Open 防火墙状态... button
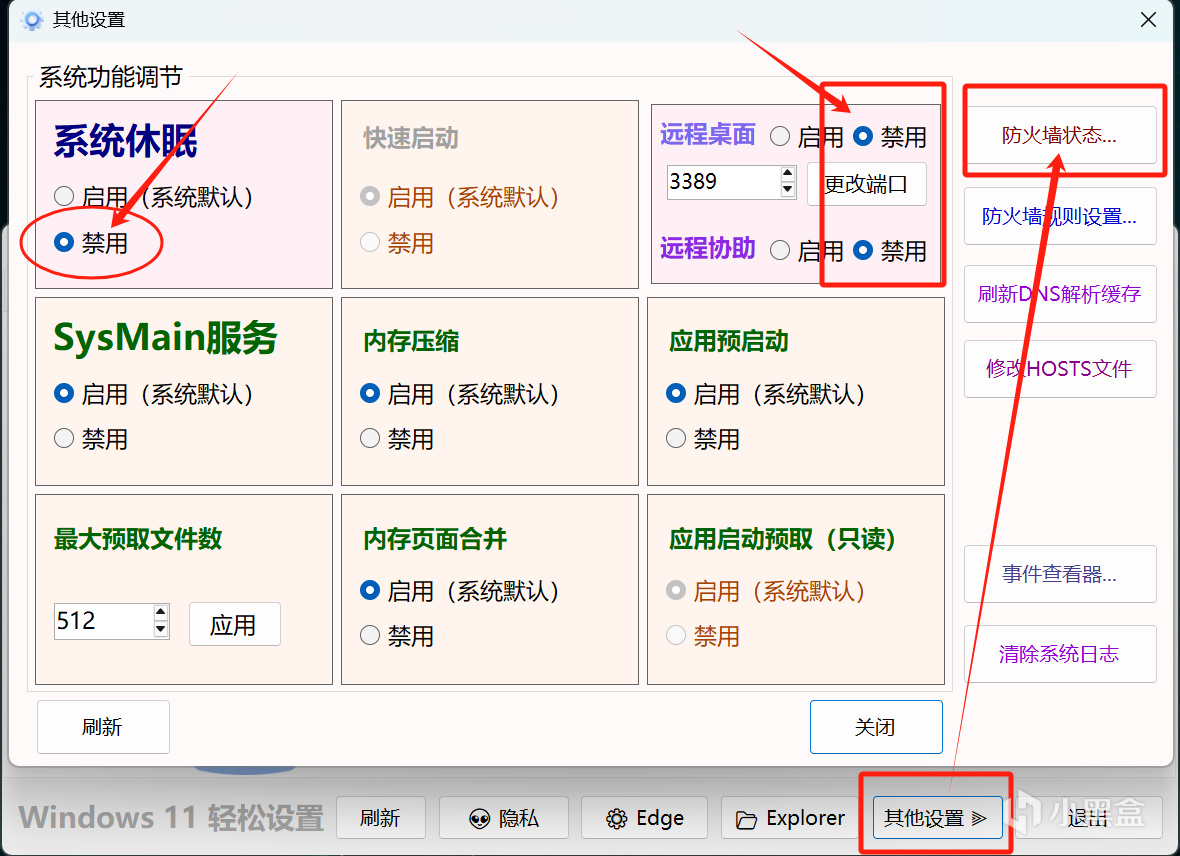 pyautogui.click(x=1060, y=136)
